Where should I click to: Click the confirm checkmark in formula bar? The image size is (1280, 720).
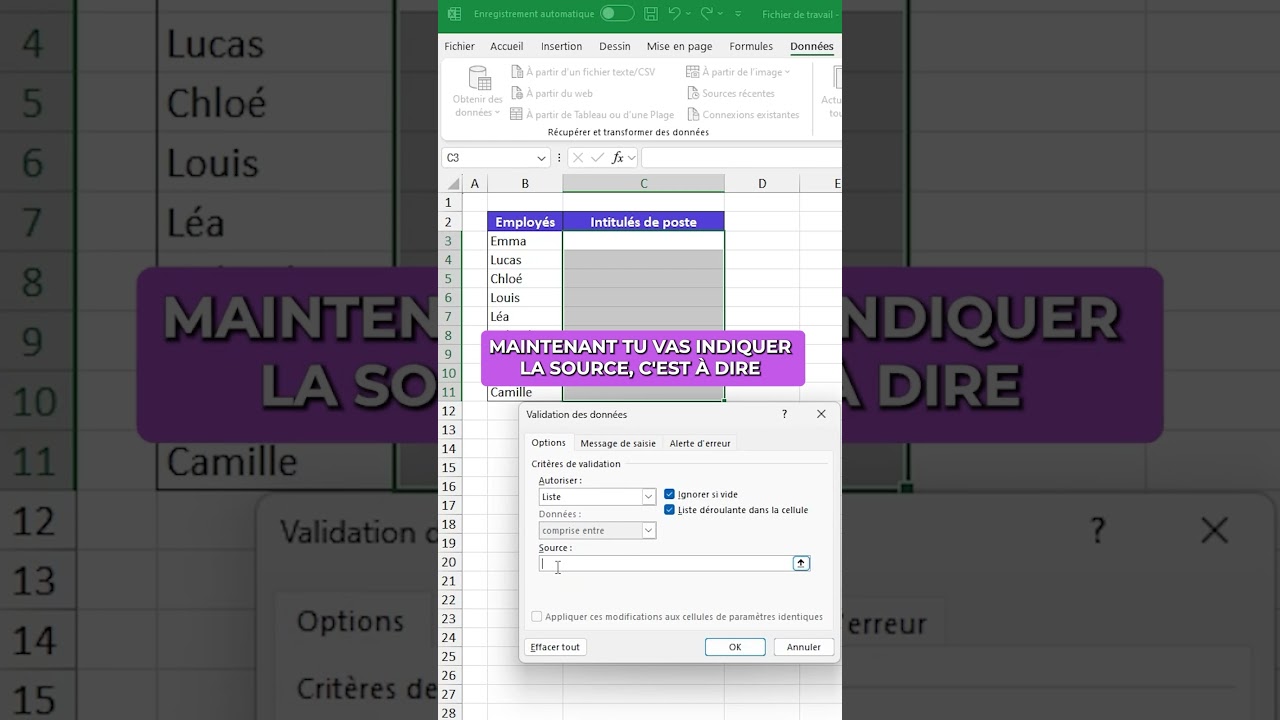tap(598, 158)
